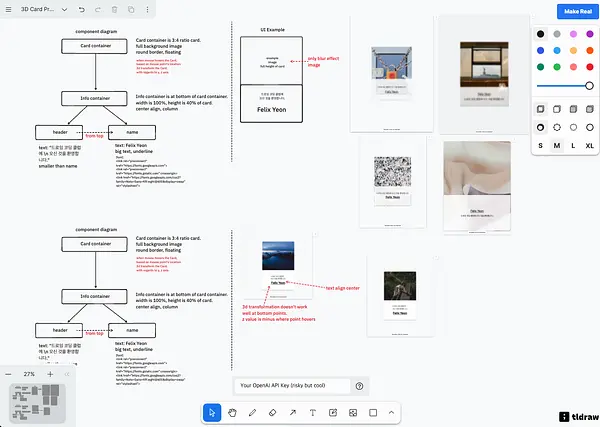Pick the red color swatch
The image size is (600, 427).
click(x=590, y=67)
